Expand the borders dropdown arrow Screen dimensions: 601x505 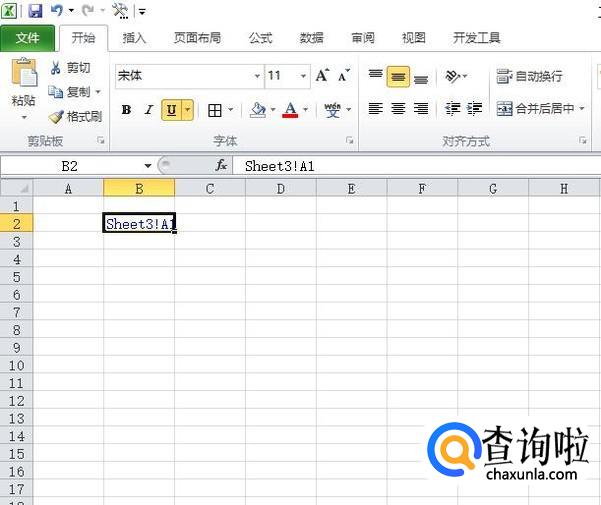231,110
